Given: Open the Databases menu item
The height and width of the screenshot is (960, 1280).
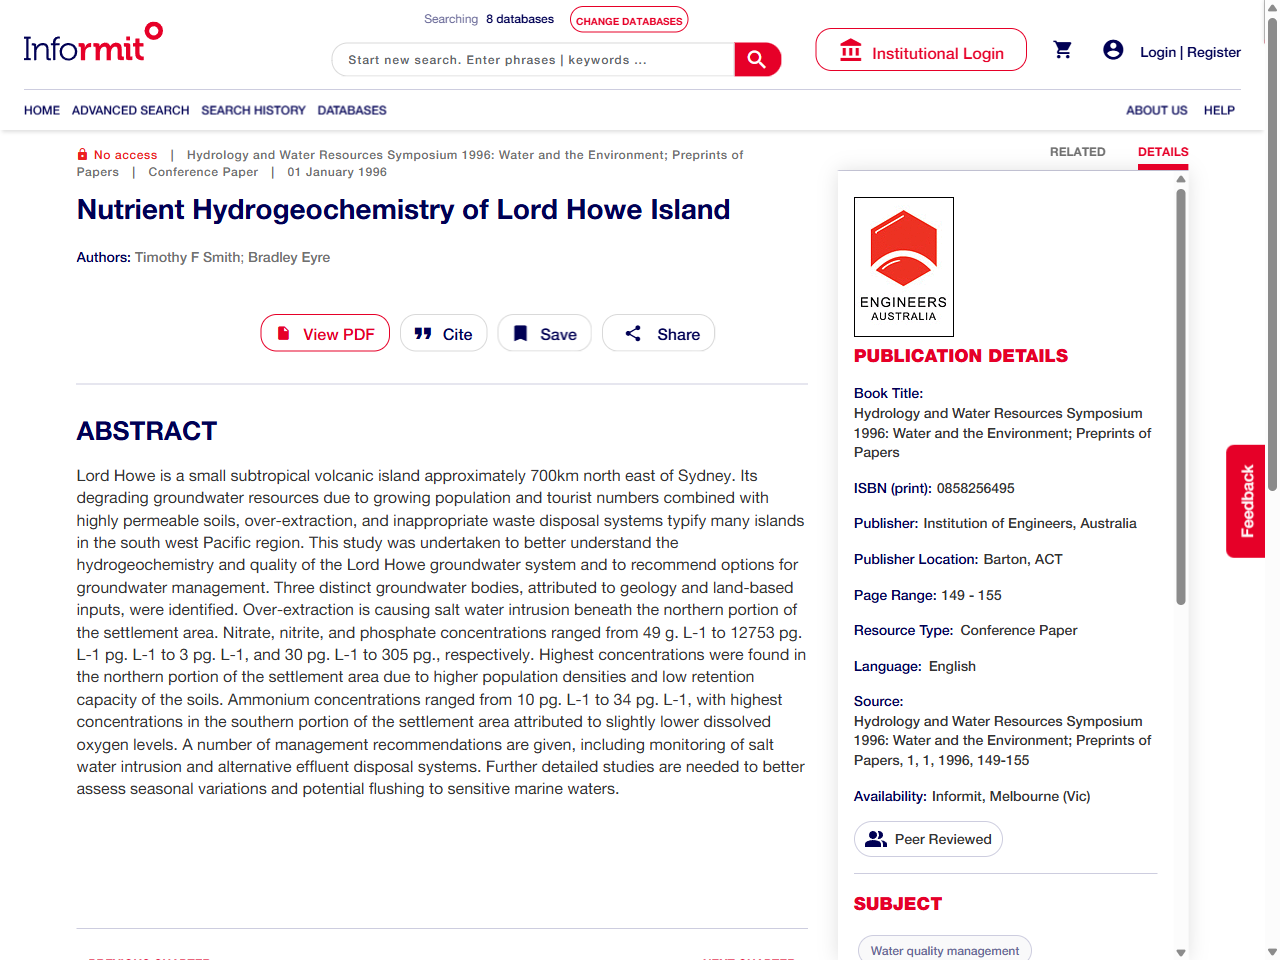Looking at the screenshot, I should pyautogui.click(x=352, y=110).
